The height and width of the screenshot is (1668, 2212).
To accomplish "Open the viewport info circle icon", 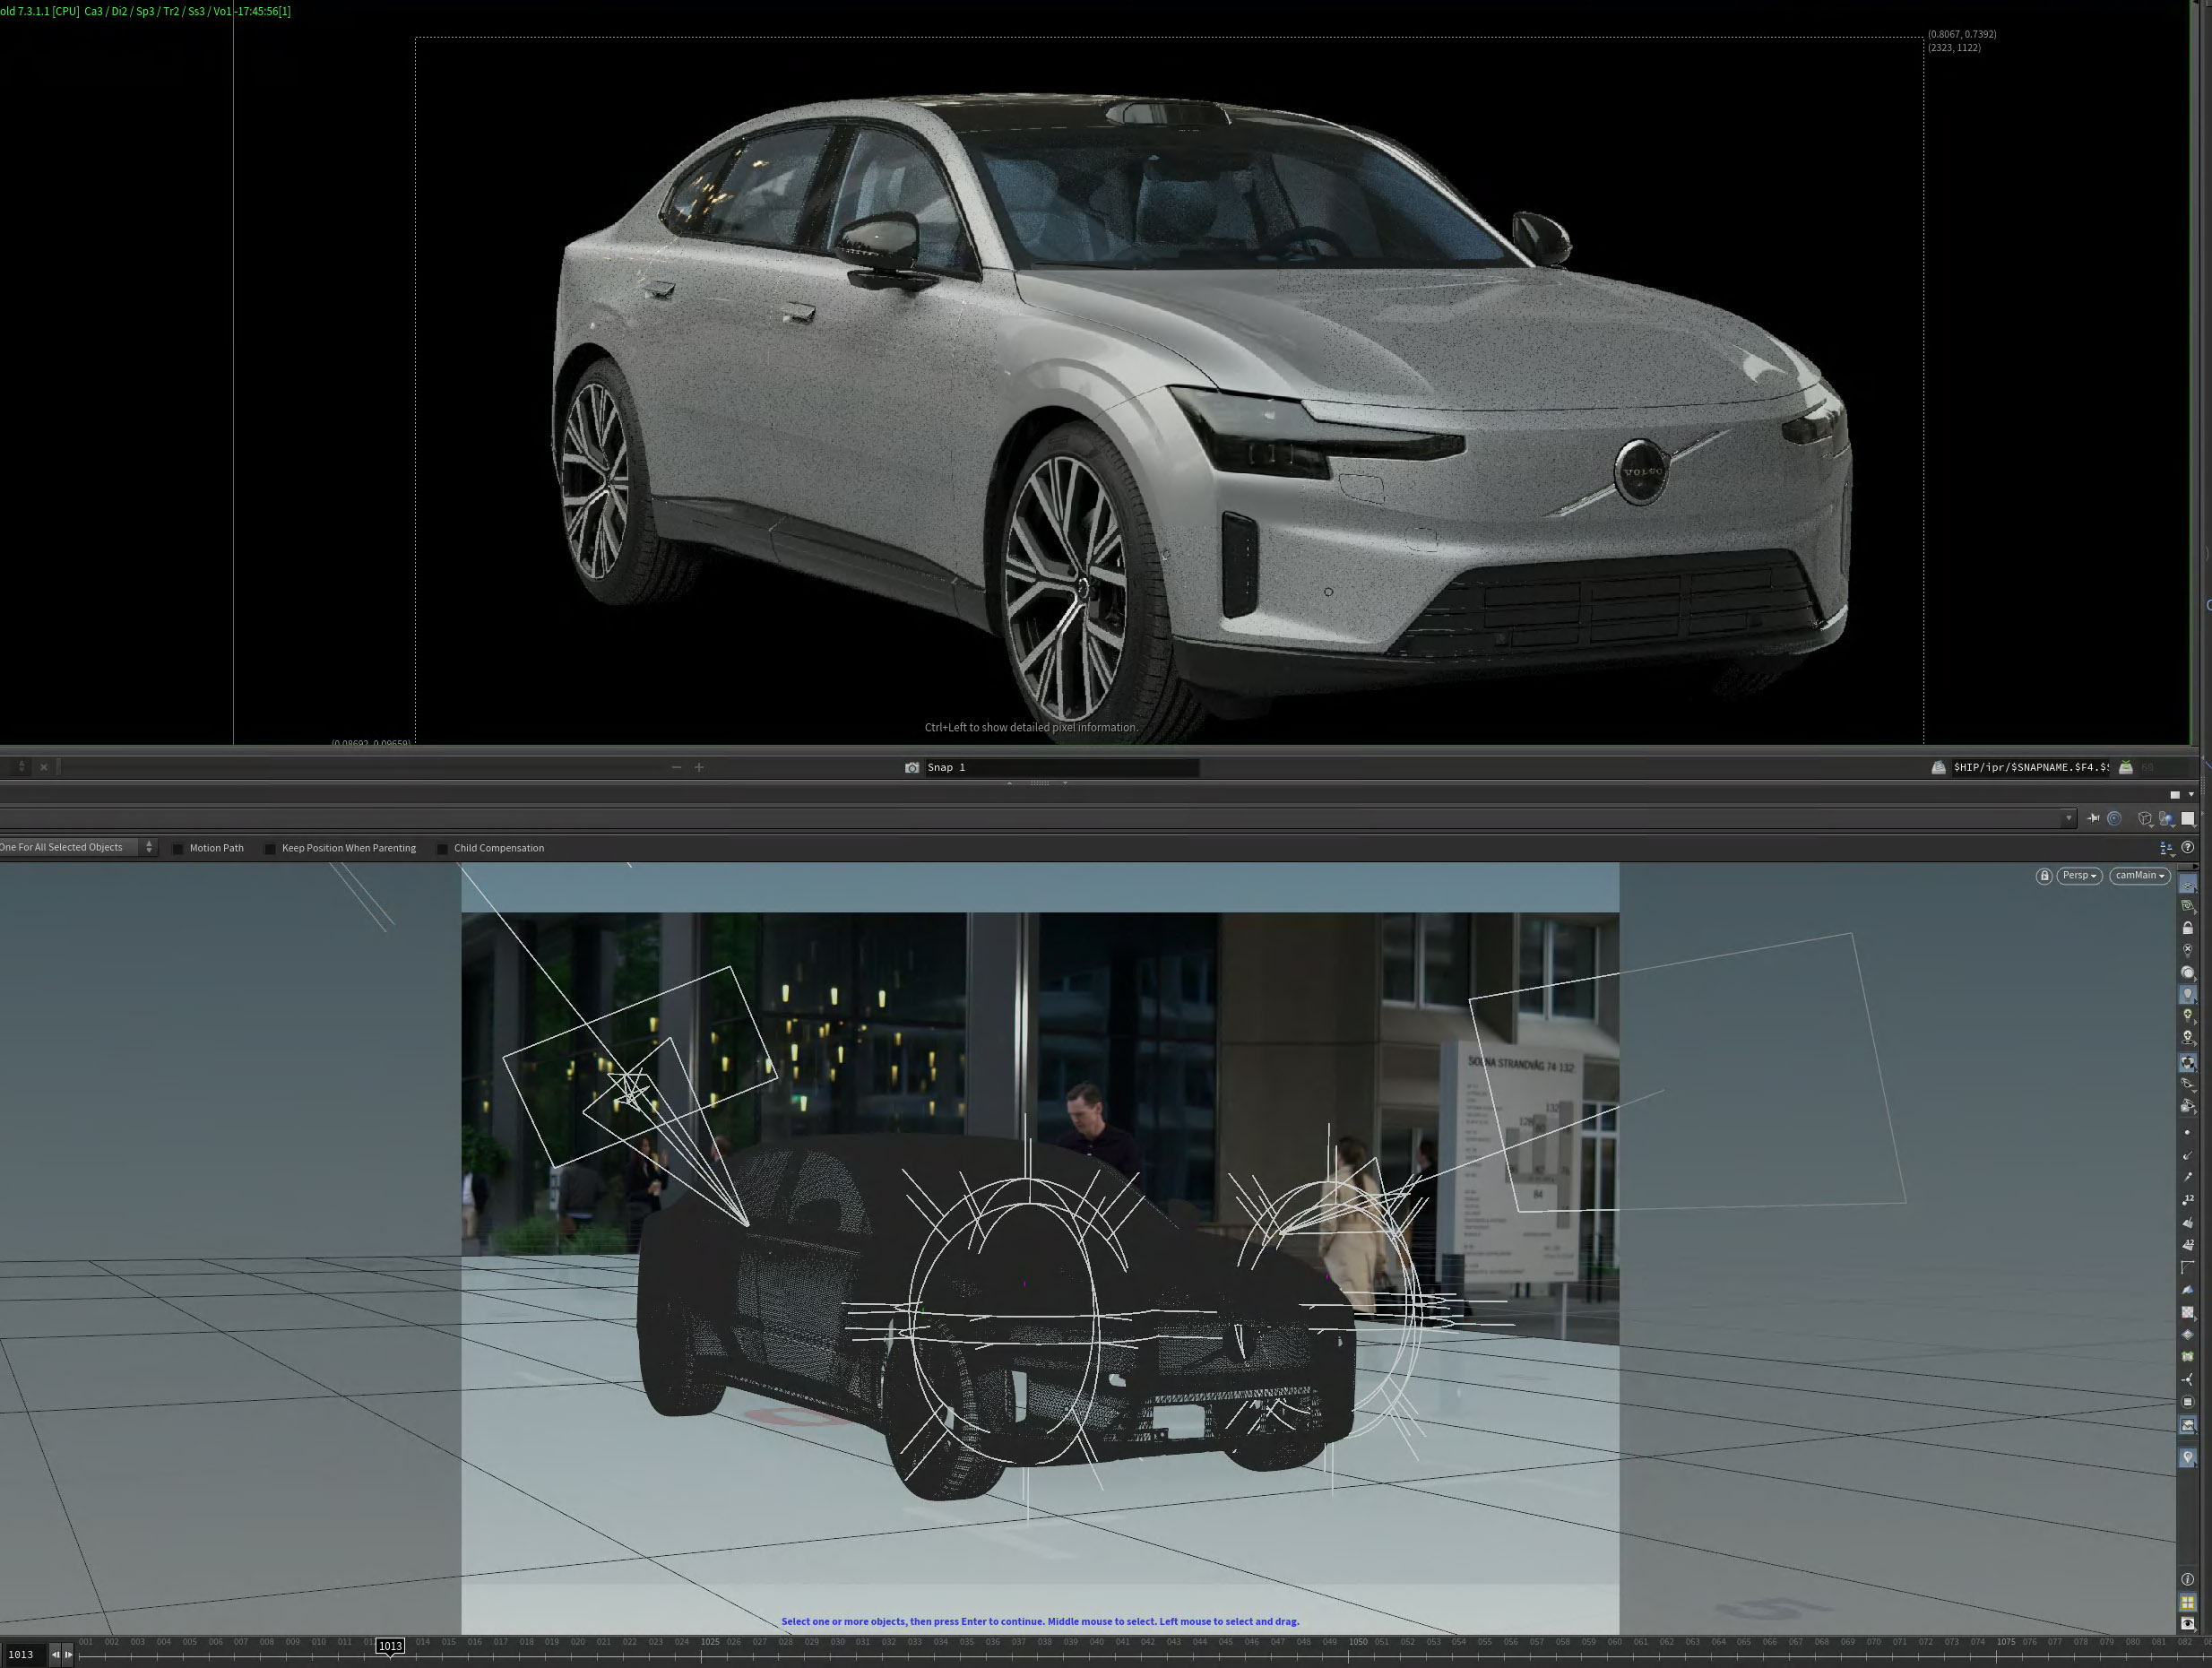I will tap(2187, 1579).
